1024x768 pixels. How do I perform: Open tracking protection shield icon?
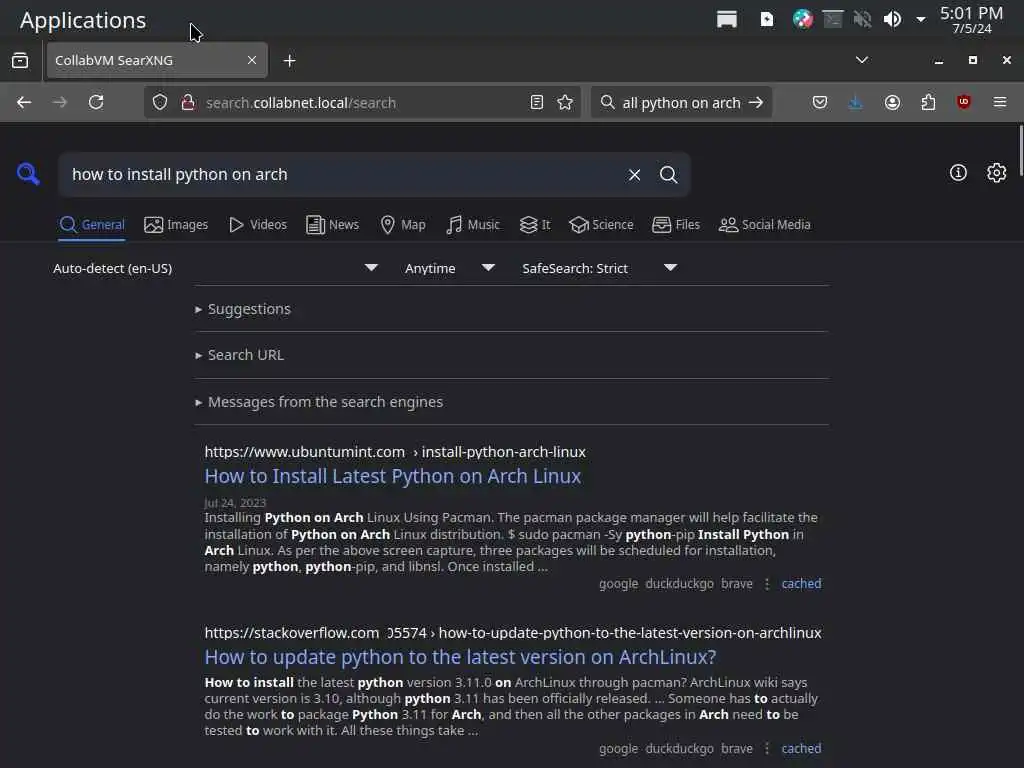coord(160,103)
